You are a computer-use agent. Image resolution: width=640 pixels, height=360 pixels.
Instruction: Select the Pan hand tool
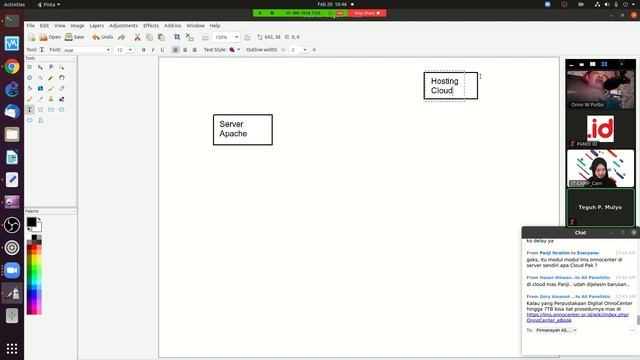(62, 78)
